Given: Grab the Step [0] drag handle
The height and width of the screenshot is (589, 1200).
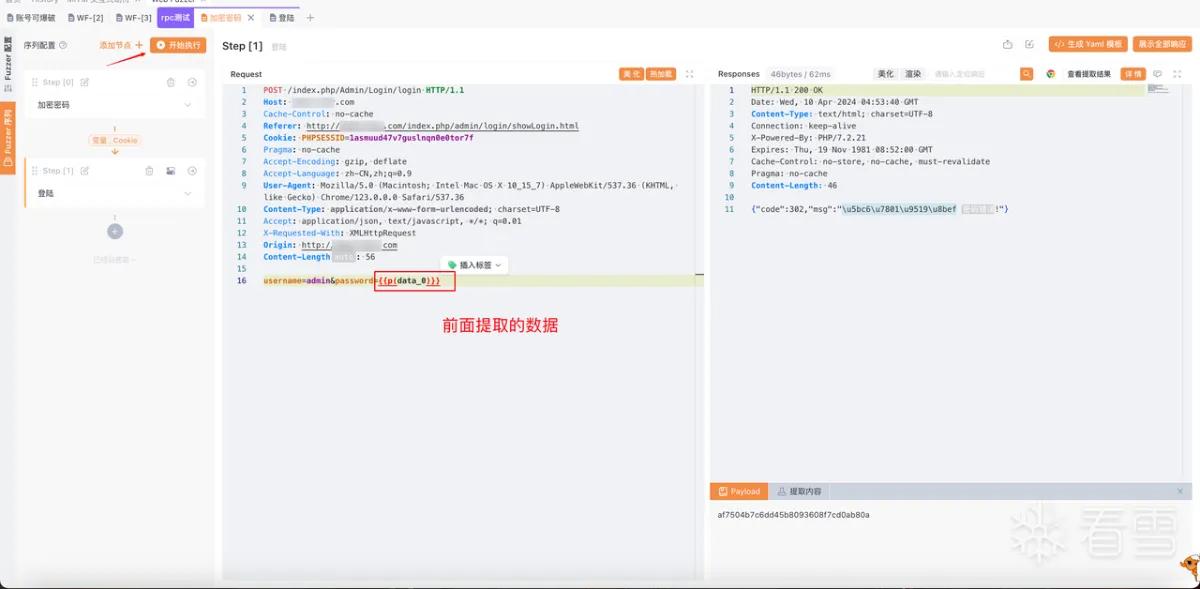Looking at the screenshot, I should 35,82.
